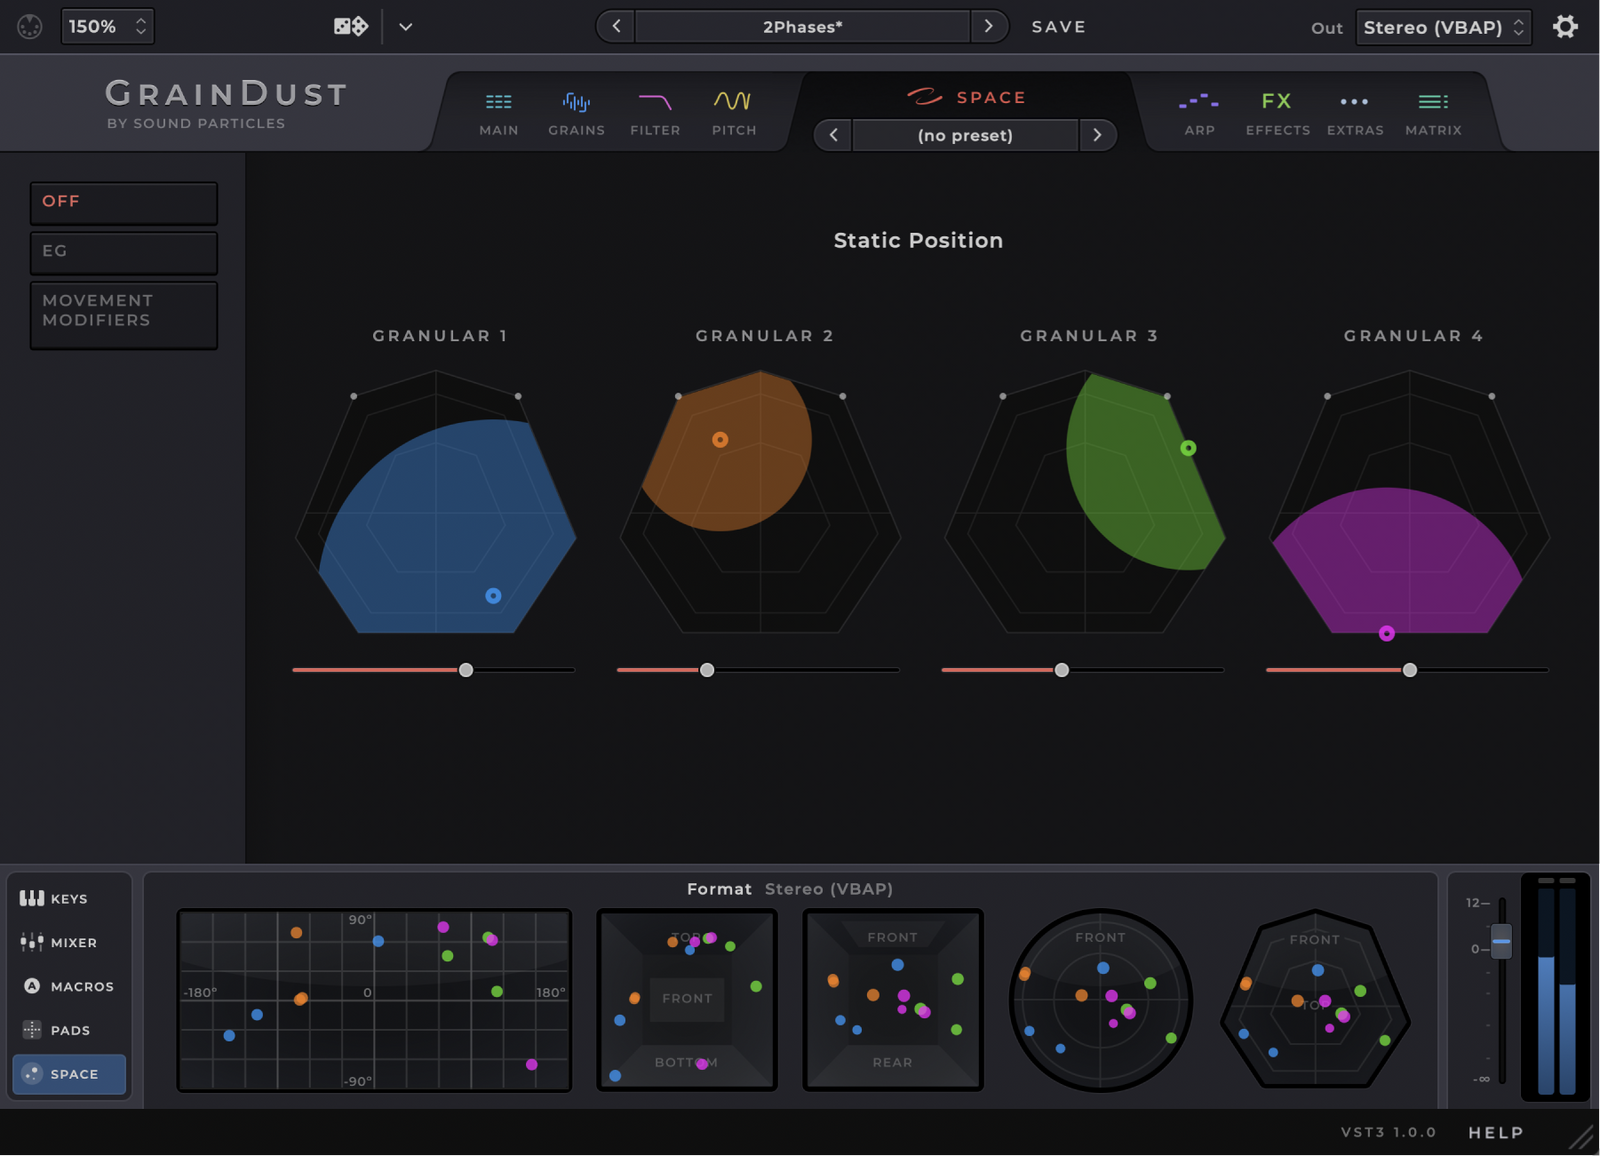Screen dimensions: 1600x1156
Task: Open the FILTER section
Action: [x=655, y=112]
